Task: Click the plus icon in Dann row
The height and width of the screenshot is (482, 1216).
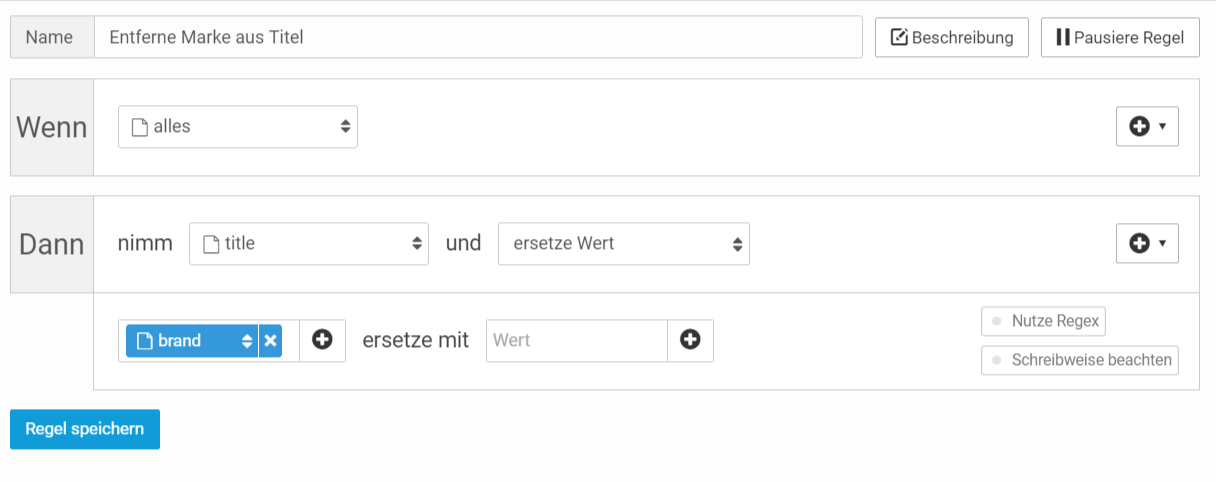Action: tap(1139, 244)
